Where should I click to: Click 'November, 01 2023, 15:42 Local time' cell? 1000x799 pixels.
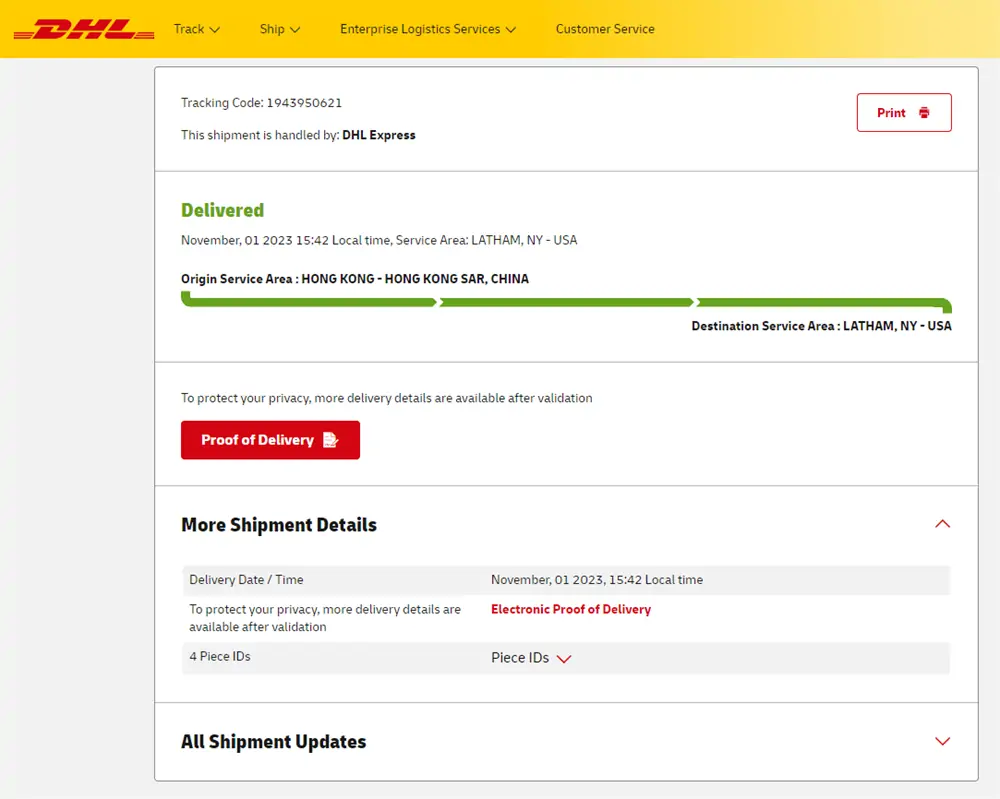pyautogui.click(x=597, y=580)
